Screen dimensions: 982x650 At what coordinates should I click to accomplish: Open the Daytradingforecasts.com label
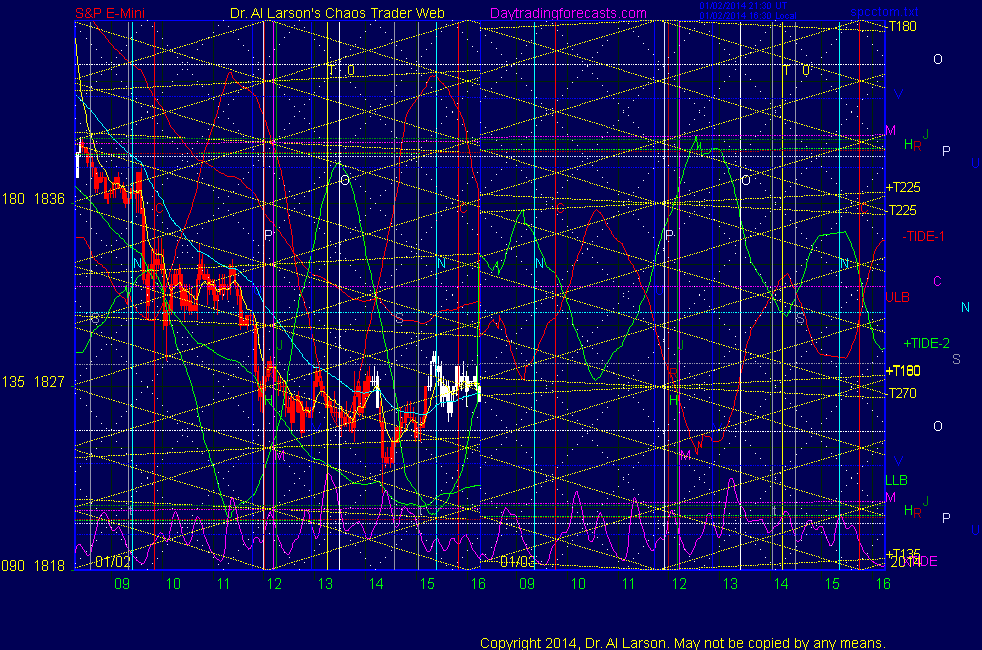pyautogui.click(x=568, y=13)
